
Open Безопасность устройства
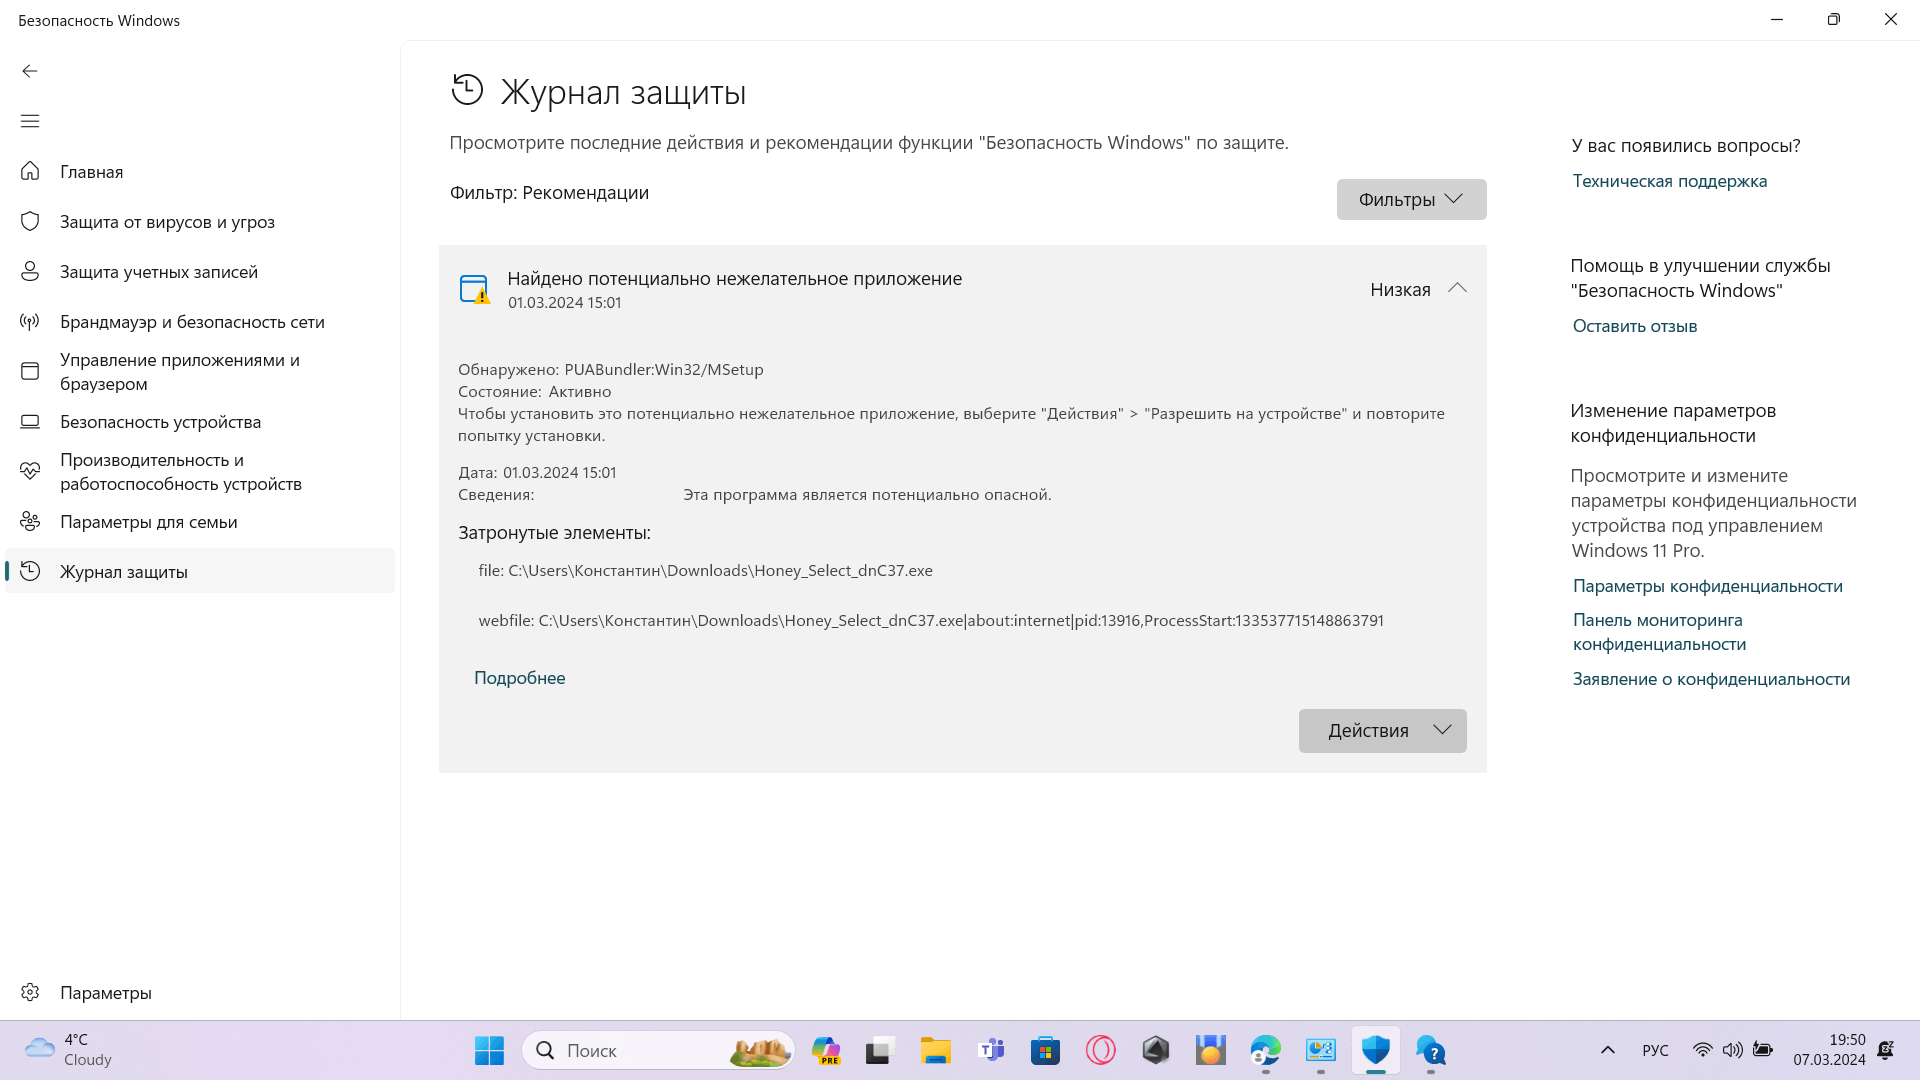pos(200,421)
